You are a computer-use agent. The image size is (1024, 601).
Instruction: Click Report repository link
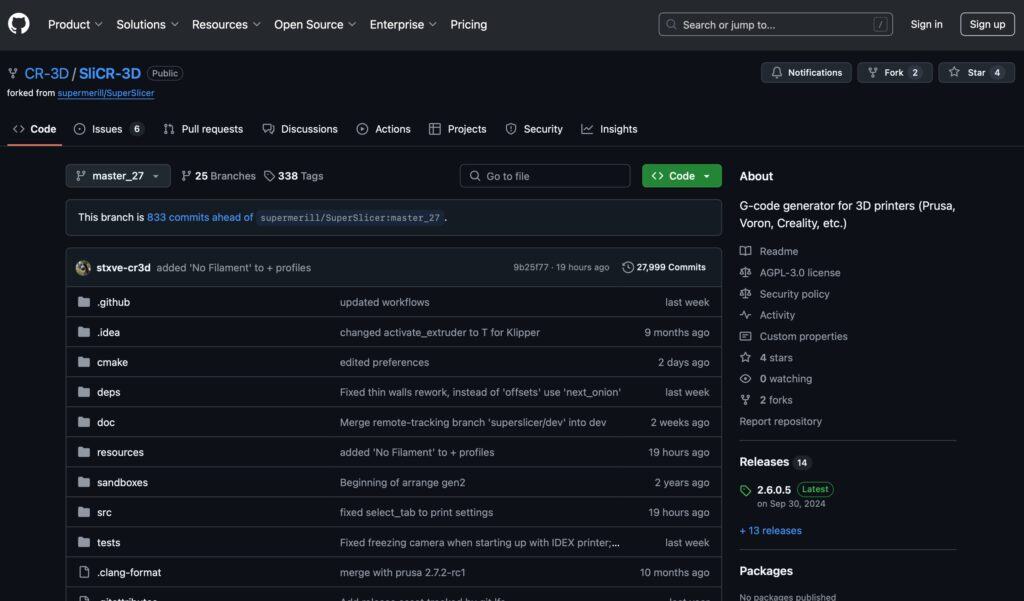780,421
